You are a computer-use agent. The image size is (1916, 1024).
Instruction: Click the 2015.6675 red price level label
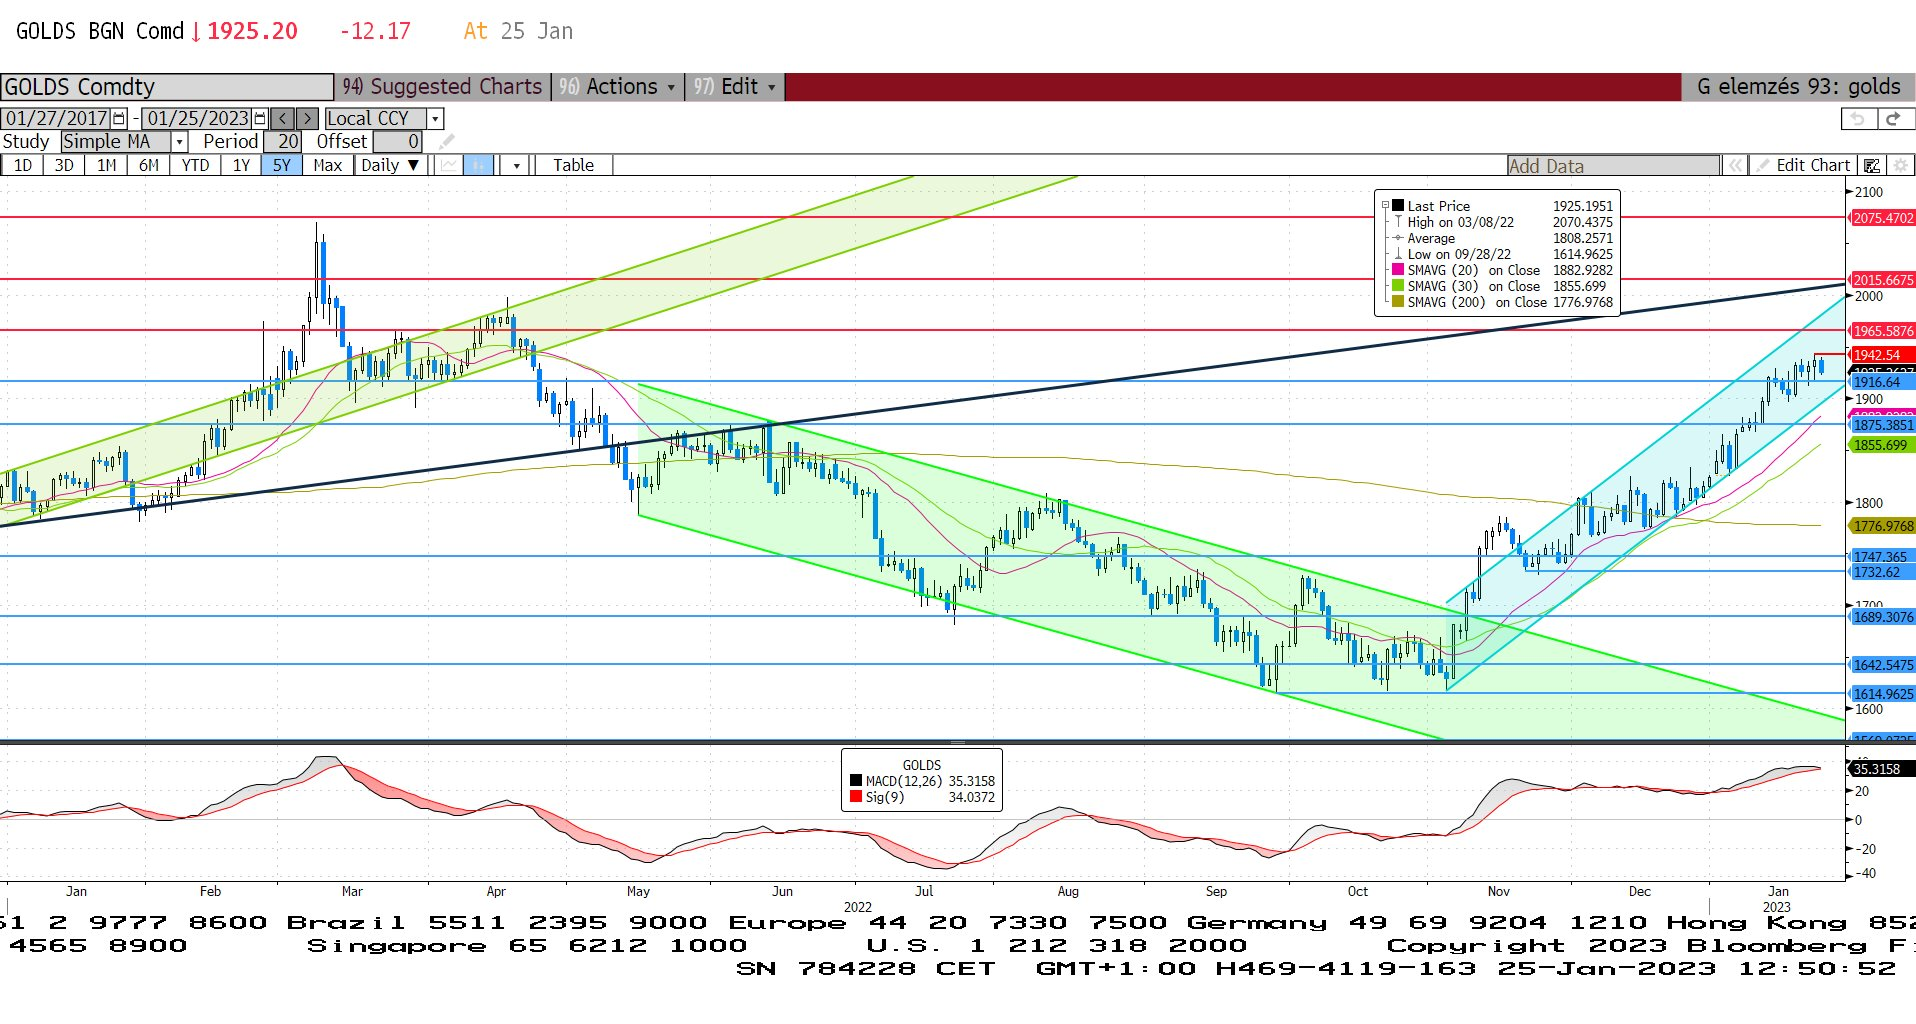click(x=1882, y=280)
